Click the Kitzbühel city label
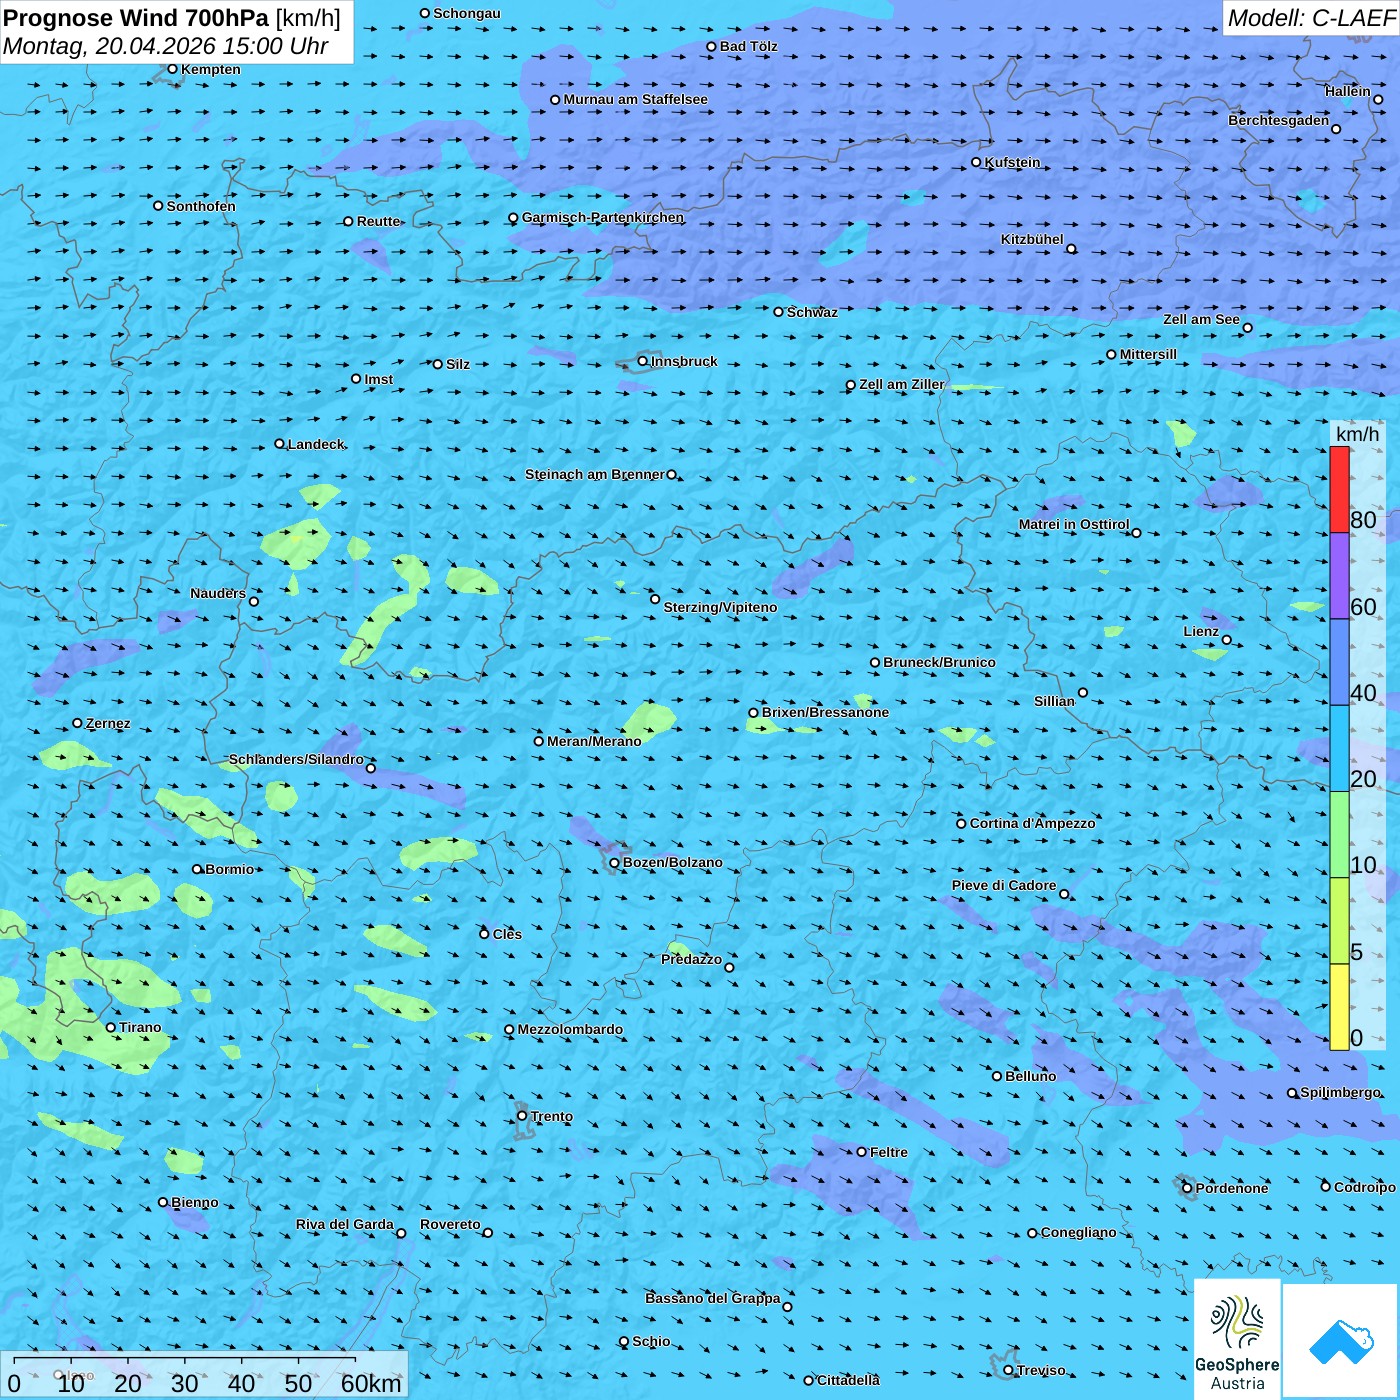The image size is (1400, 1400). 1032,239
